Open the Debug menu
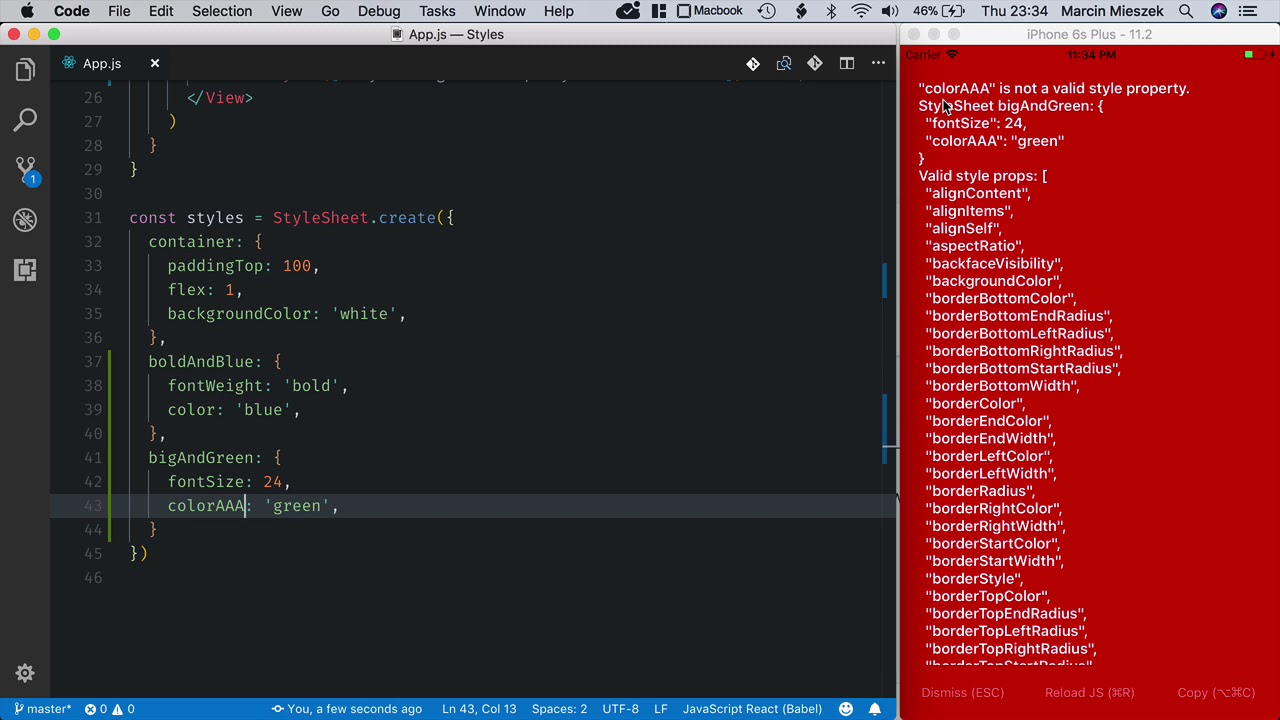 tap(379, 11)
